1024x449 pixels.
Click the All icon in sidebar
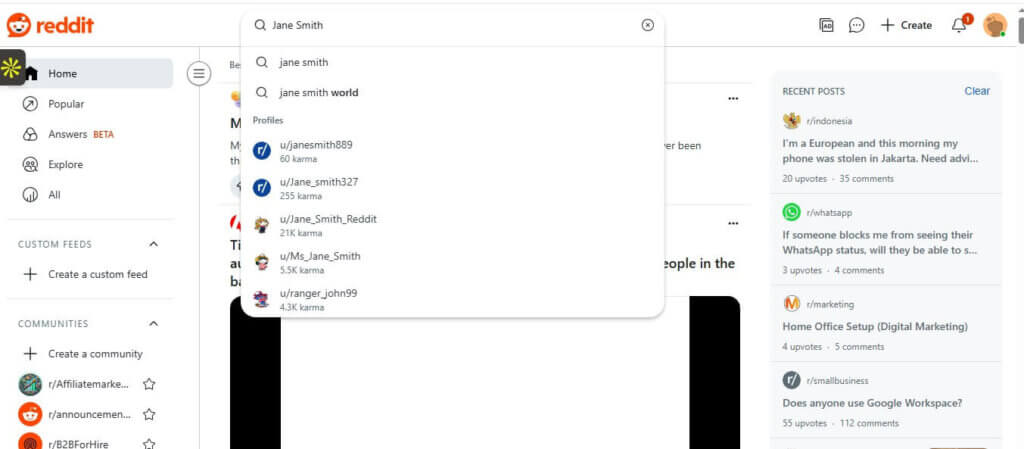(x=30, y=194)
